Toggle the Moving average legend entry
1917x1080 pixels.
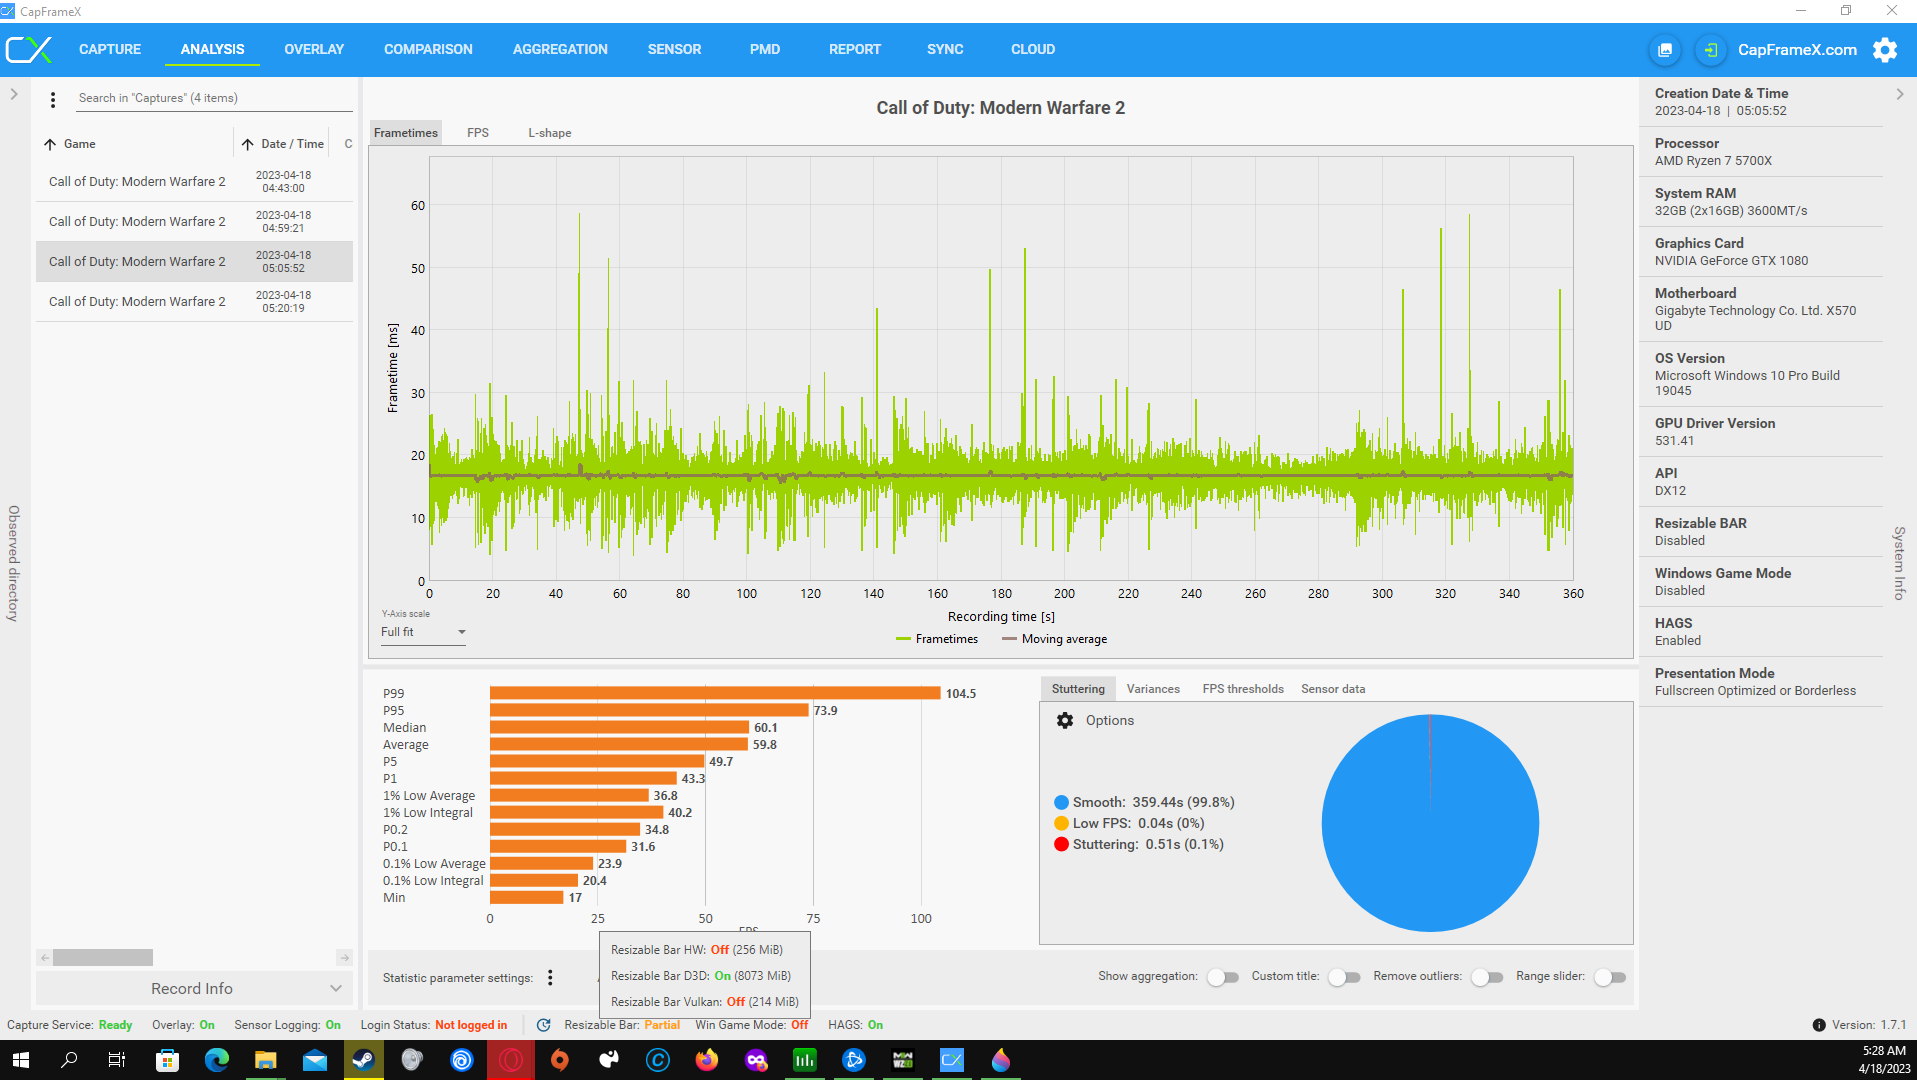tap(1054, 640)
